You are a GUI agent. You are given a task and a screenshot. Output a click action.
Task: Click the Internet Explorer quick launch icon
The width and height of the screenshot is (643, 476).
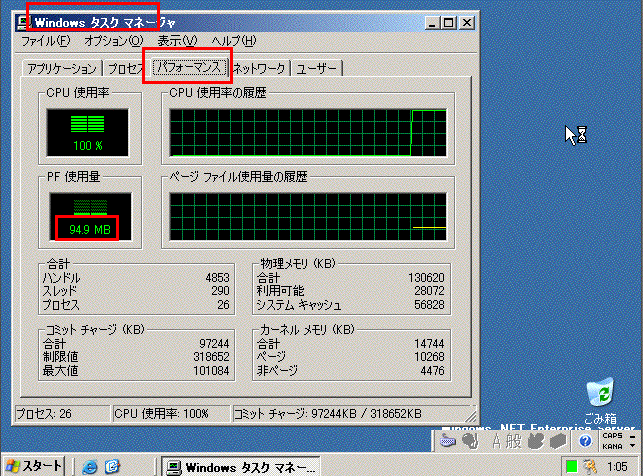(x=91, y=466)
